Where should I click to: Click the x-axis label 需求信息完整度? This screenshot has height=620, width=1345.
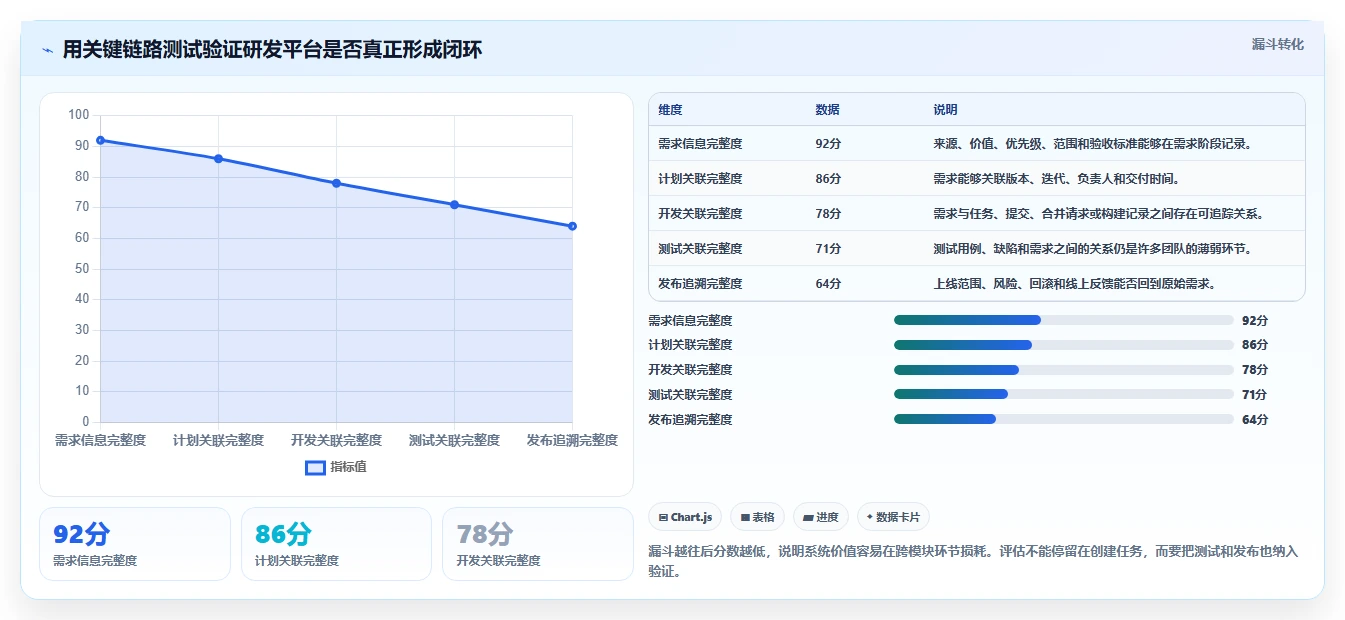100,440
